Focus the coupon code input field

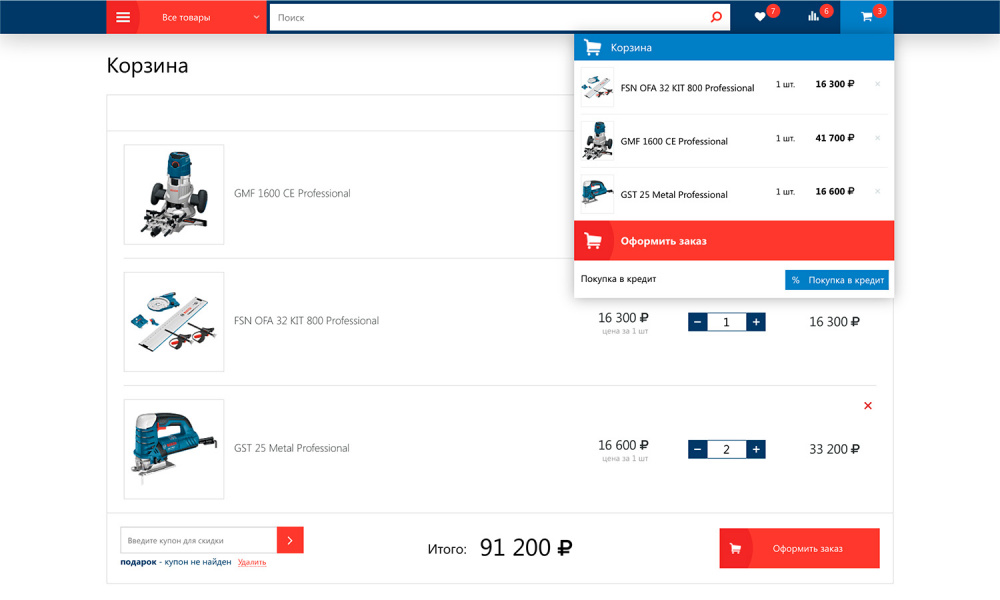(x=198, y=540)
